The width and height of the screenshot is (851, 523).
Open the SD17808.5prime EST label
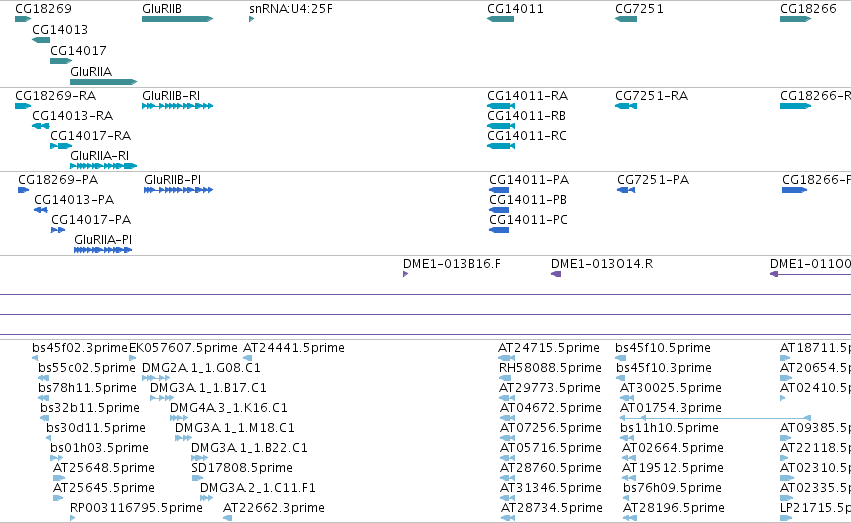[242, 468]
